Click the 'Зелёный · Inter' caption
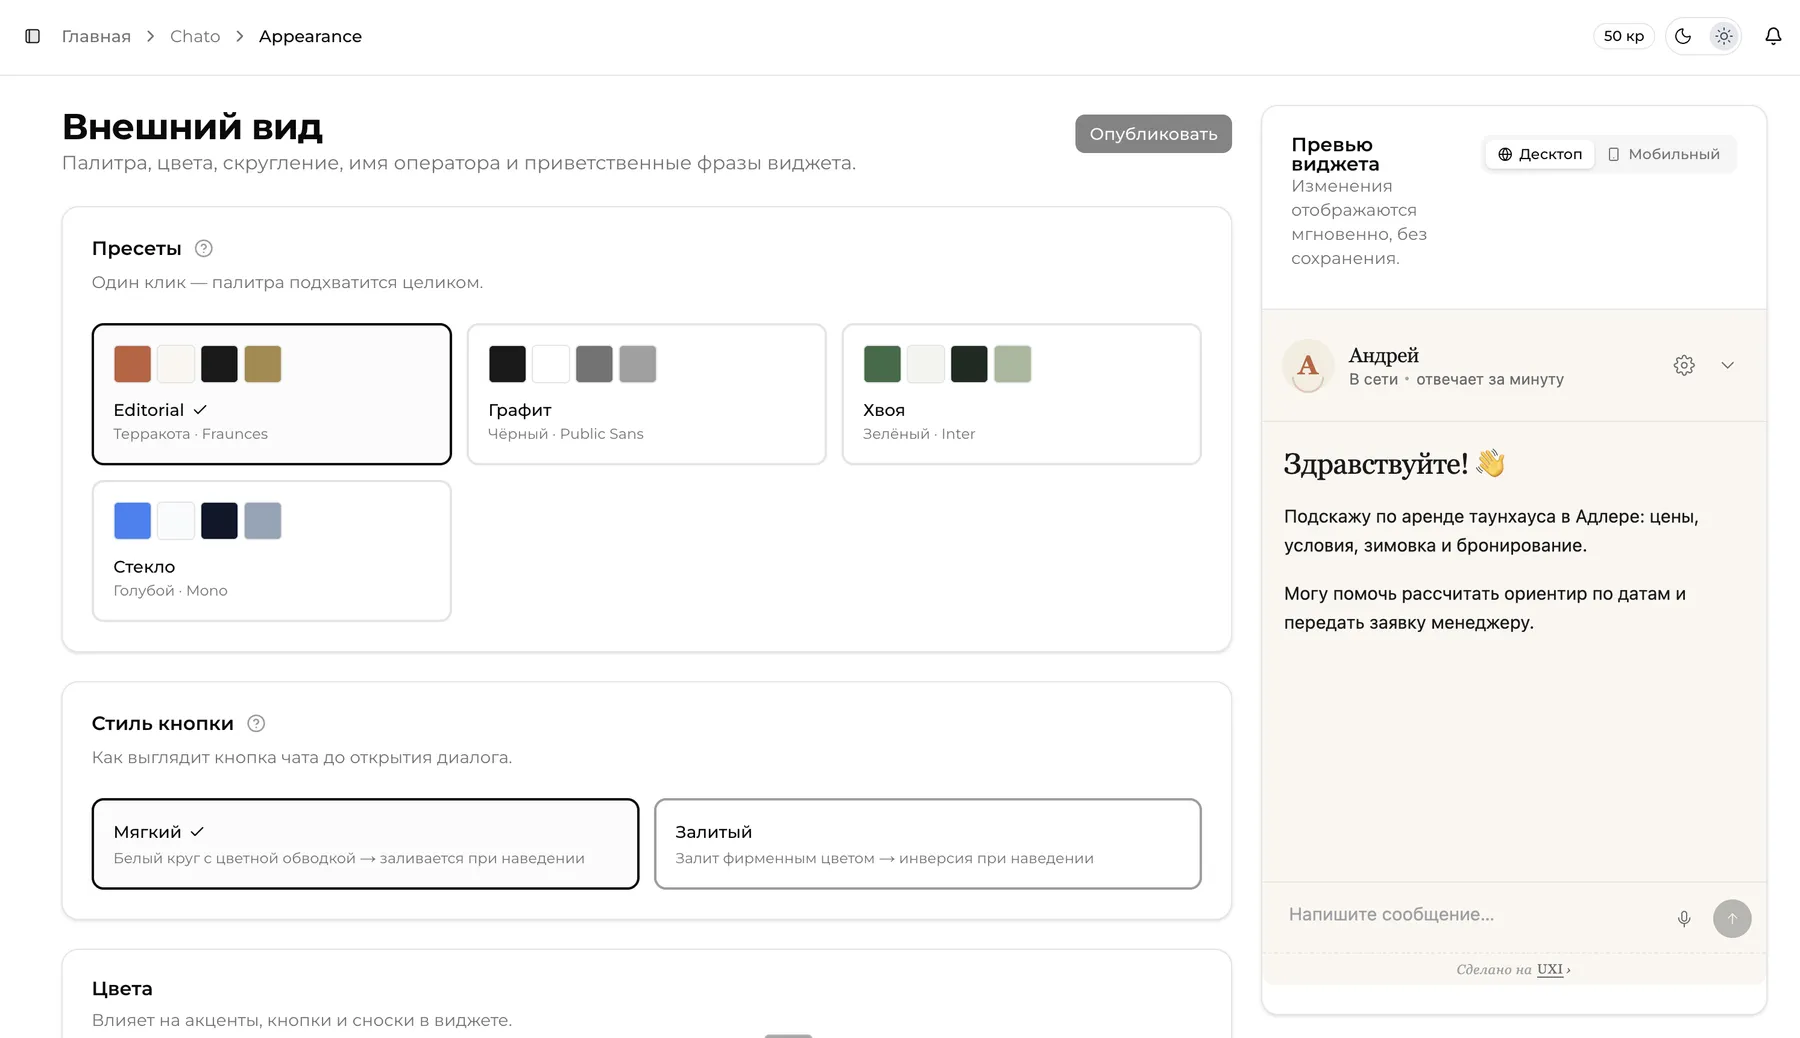The image size is (1800, 1038). pos(919,434)
